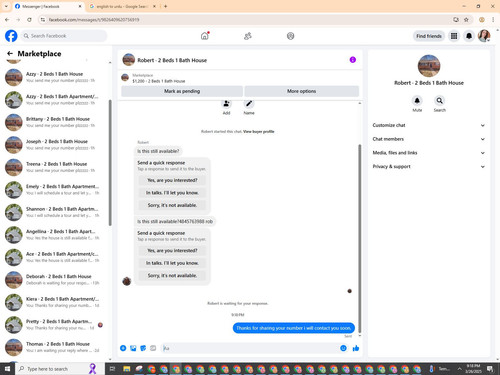Bookmark this page star icon
This screenshot has height=375, width=500.
[466, 20]
